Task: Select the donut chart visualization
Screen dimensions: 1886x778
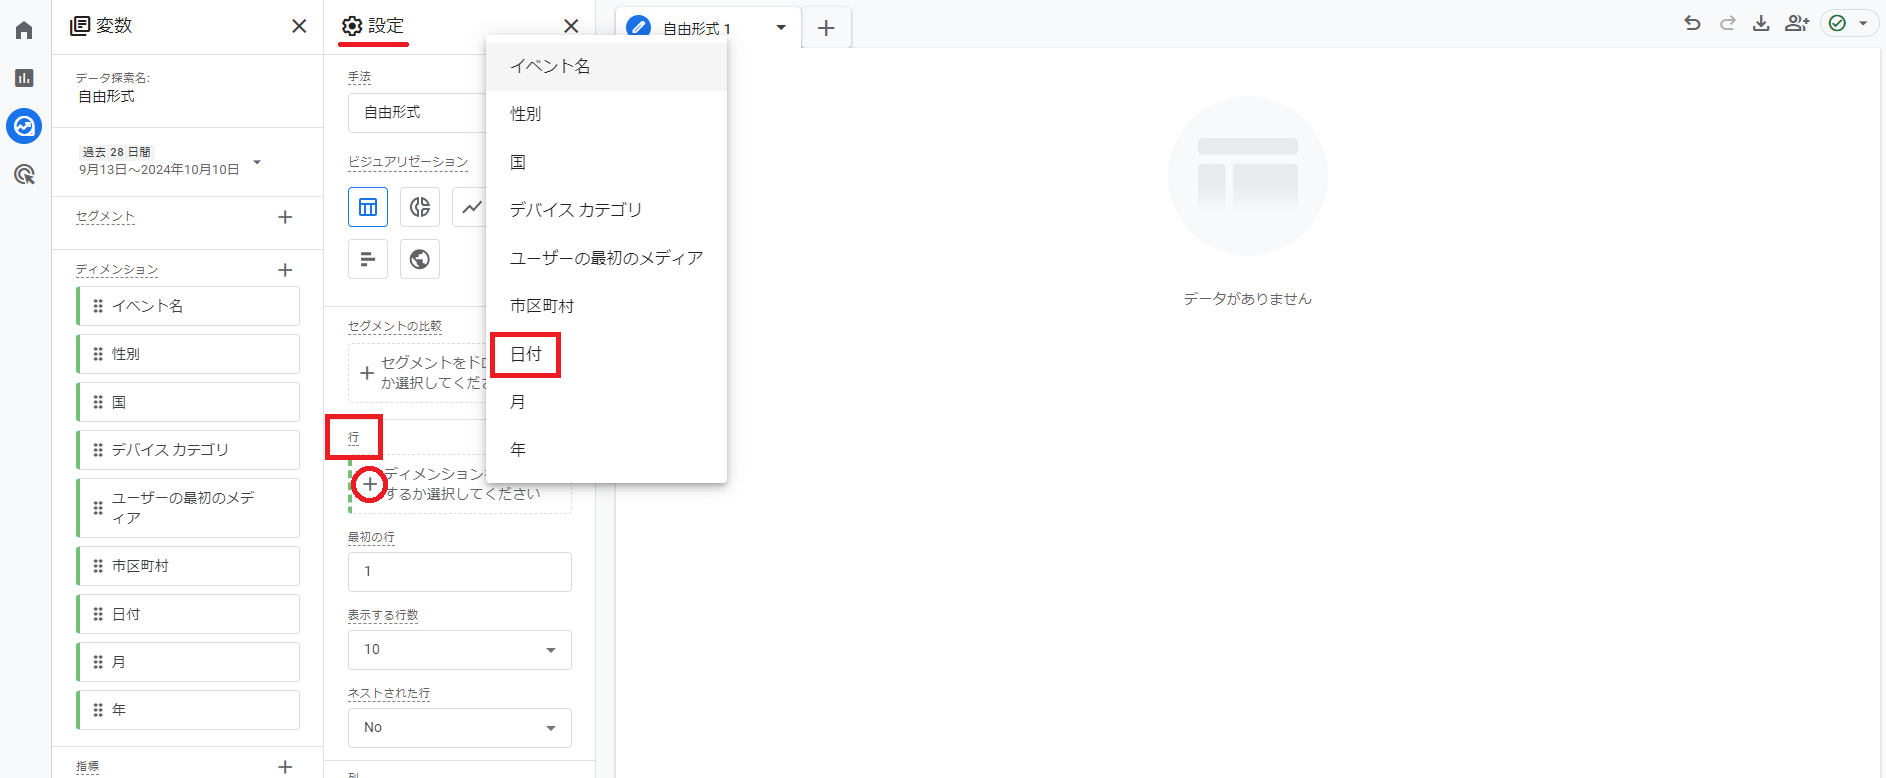Action: click(x=420, y=207)
